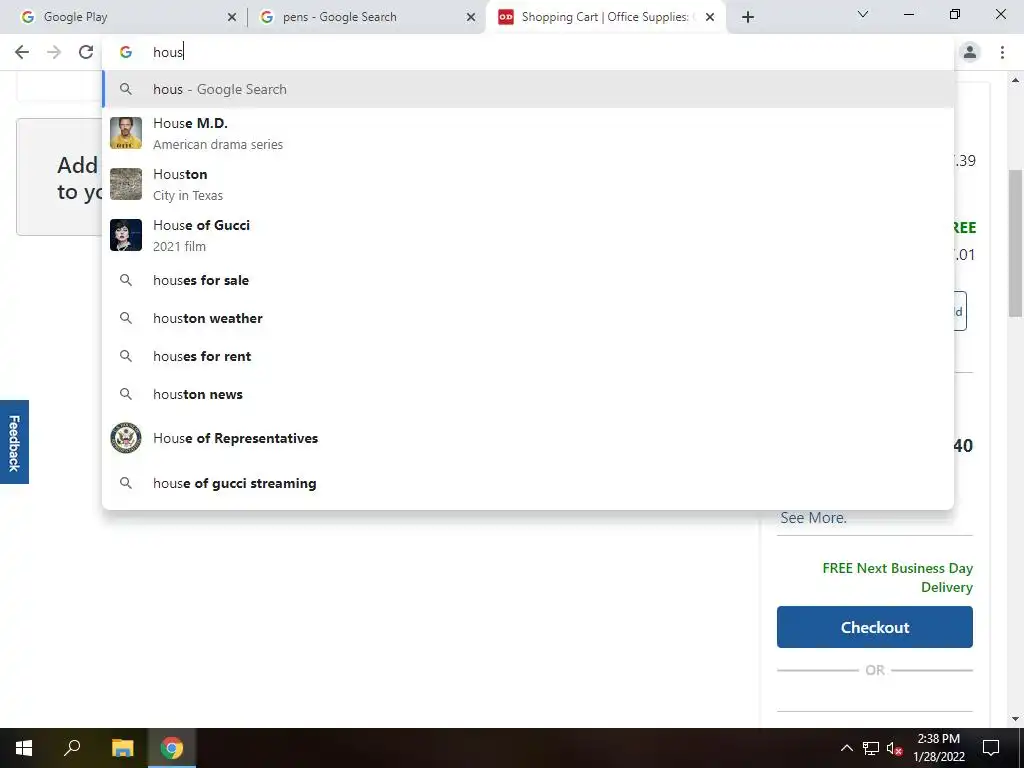The image size is (1024, 768).
Task: Reload the page with the refresh icon
Action: (x=86, y=52)
